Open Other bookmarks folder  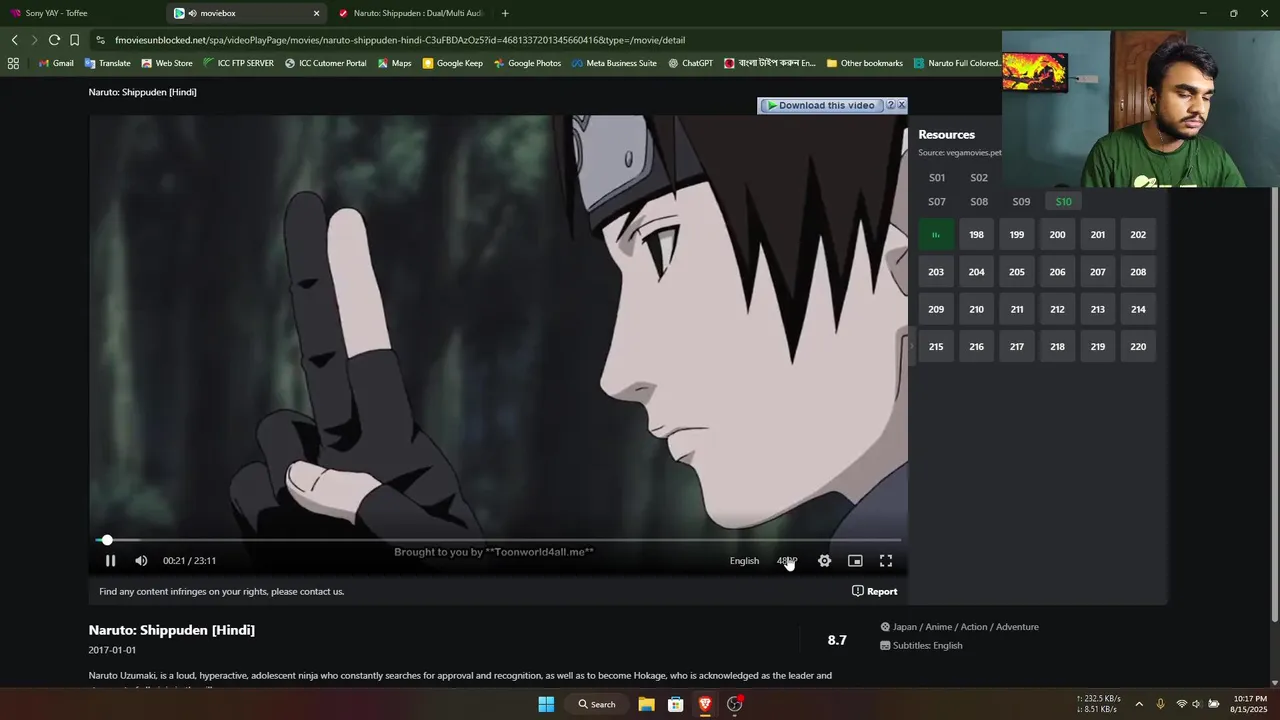865,63
